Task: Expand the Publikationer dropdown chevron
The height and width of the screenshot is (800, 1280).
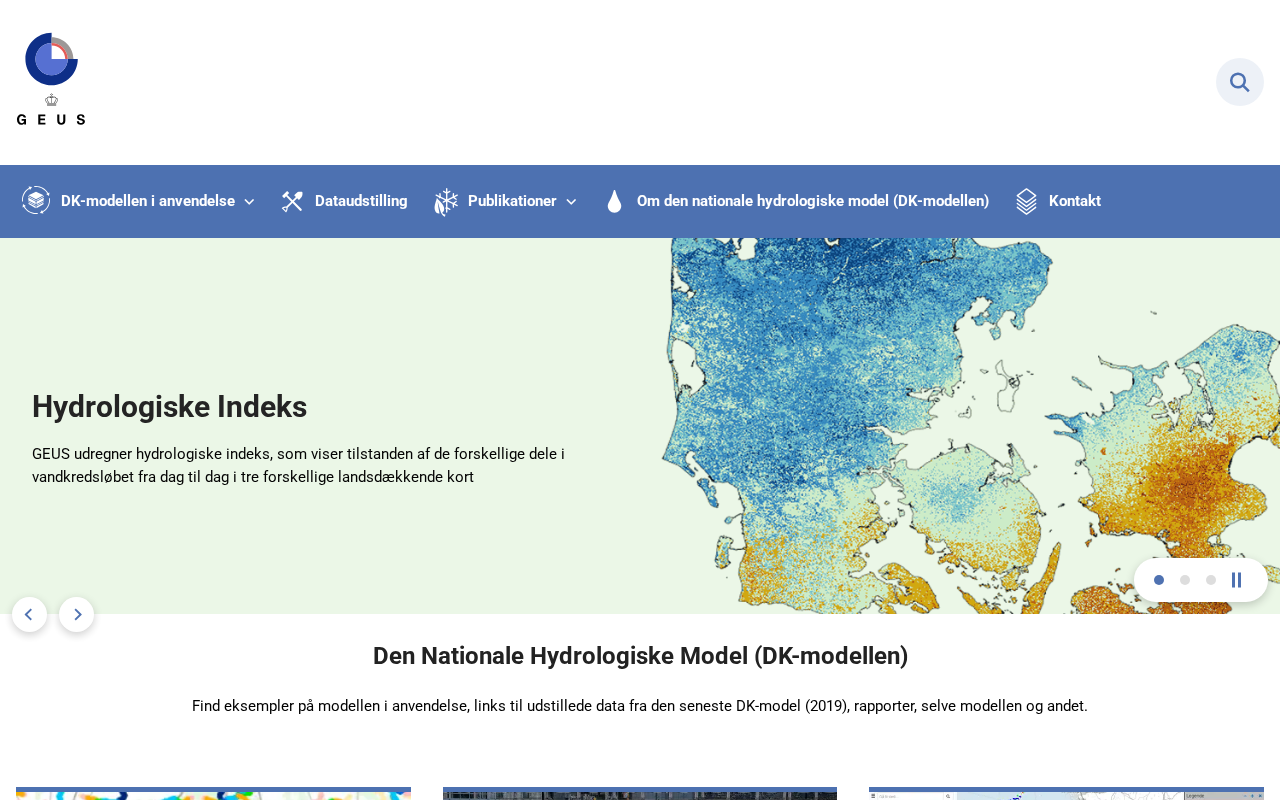Action: coord(571,202)
